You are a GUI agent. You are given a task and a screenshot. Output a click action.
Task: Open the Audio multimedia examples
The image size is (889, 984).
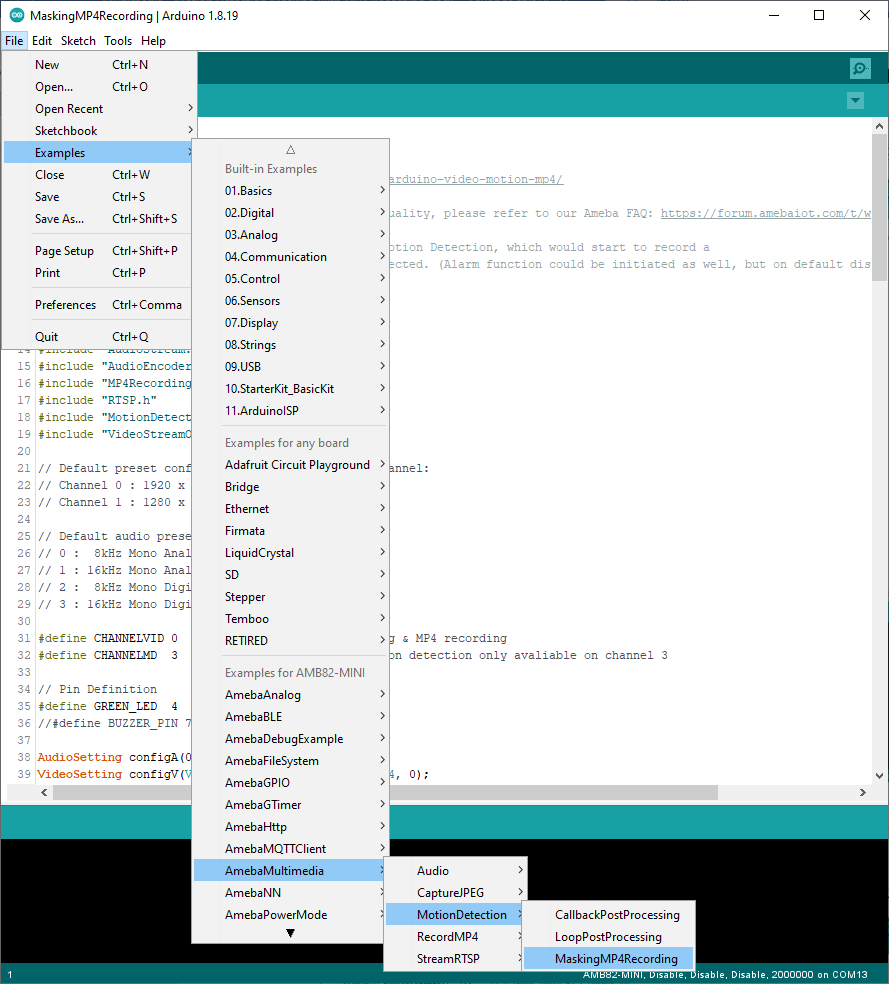click(x=455, y=870)
